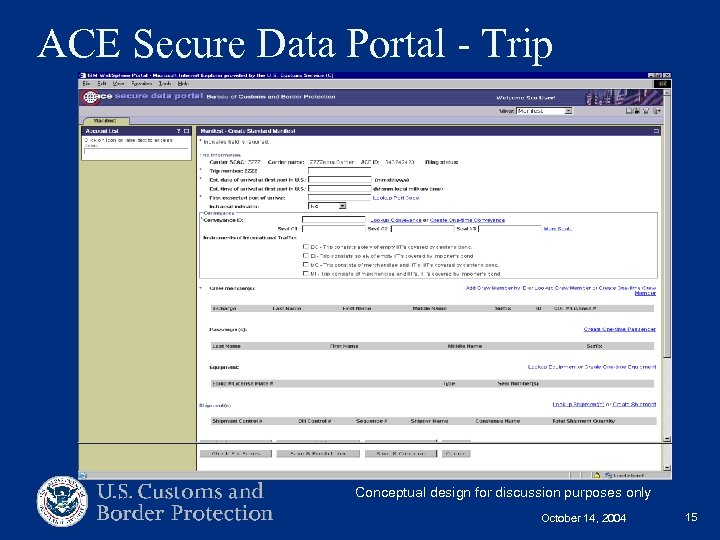Open the View dropdown showing Manifest
Viewport: 720px width, 540px height.
point(544,111)
